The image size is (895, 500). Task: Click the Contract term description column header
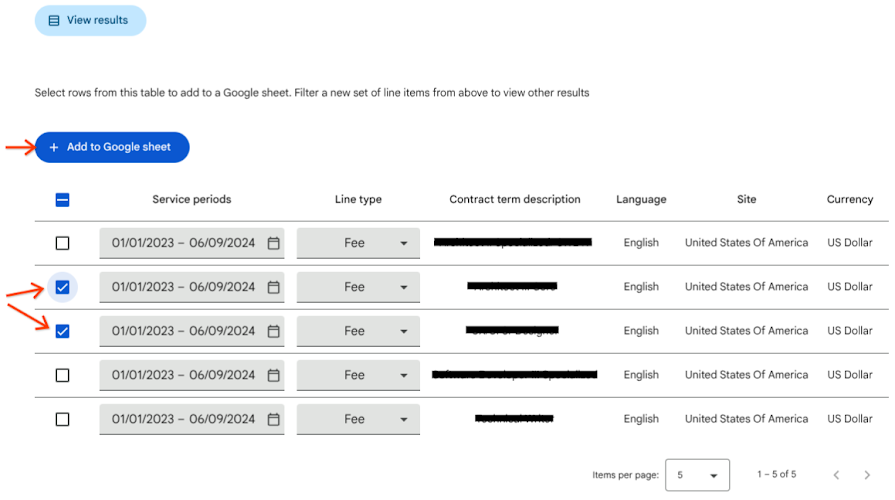click(515, 199)
